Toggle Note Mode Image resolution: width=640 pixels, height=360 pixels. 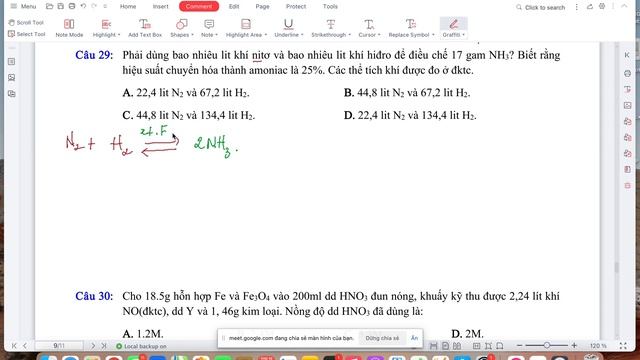[x=69, y=28]
